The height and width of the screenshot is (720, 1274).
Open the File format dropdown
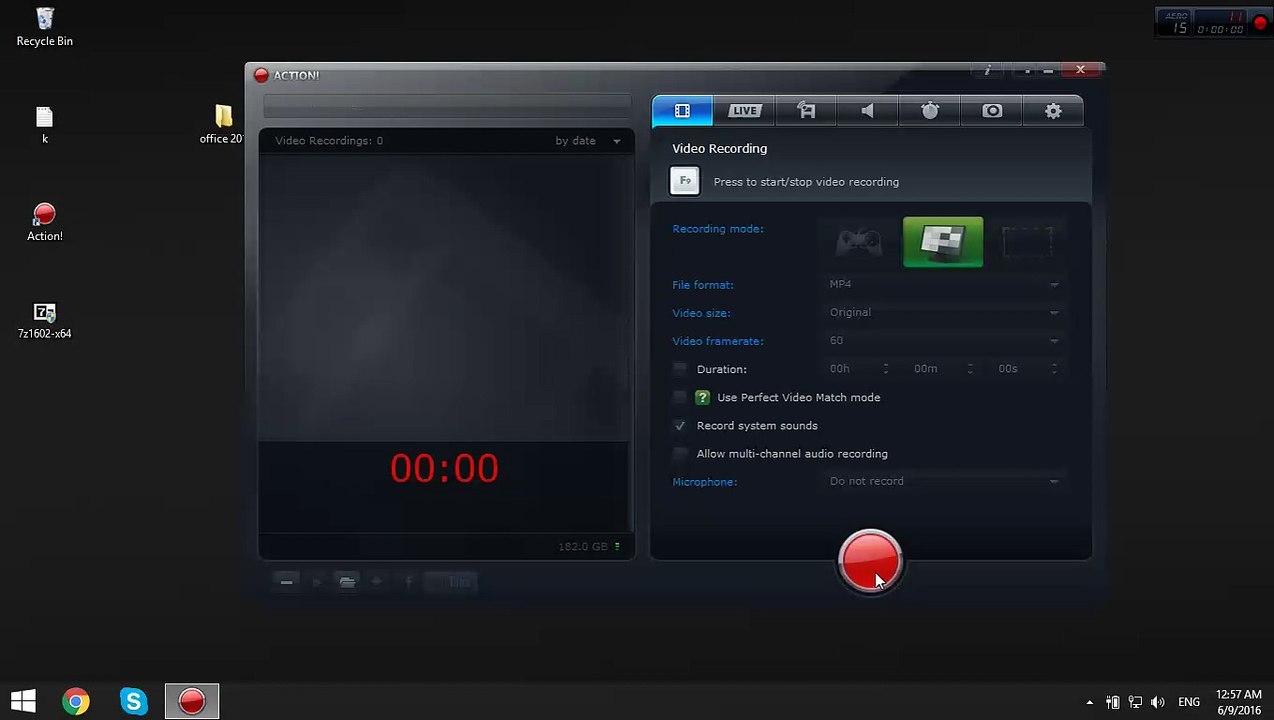pos(943,284)
